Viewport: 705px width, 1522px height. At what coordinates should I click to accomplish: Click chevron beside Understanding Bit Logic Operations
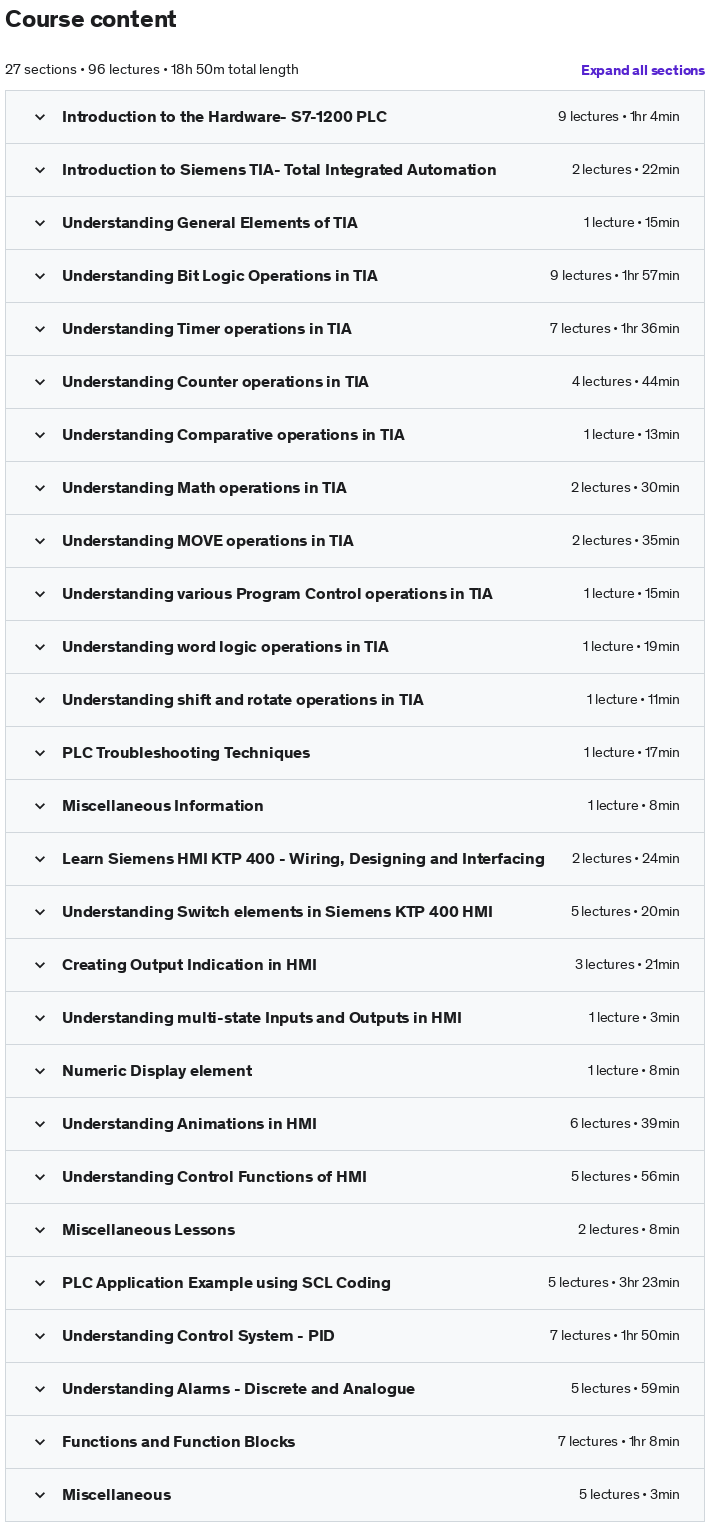pyautogui.click(x=40, y=276)
